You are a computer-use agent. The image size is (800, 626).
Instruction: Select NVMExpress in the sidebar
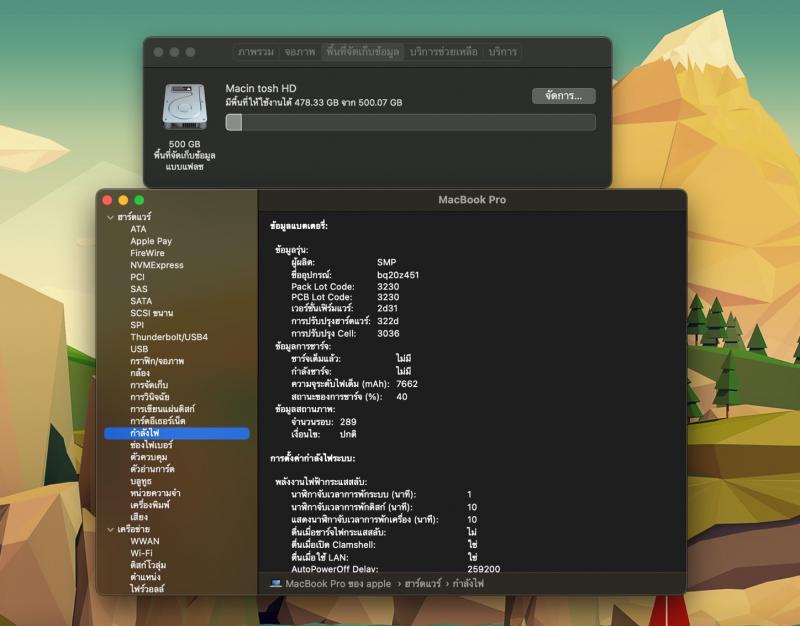pos(157,265)
